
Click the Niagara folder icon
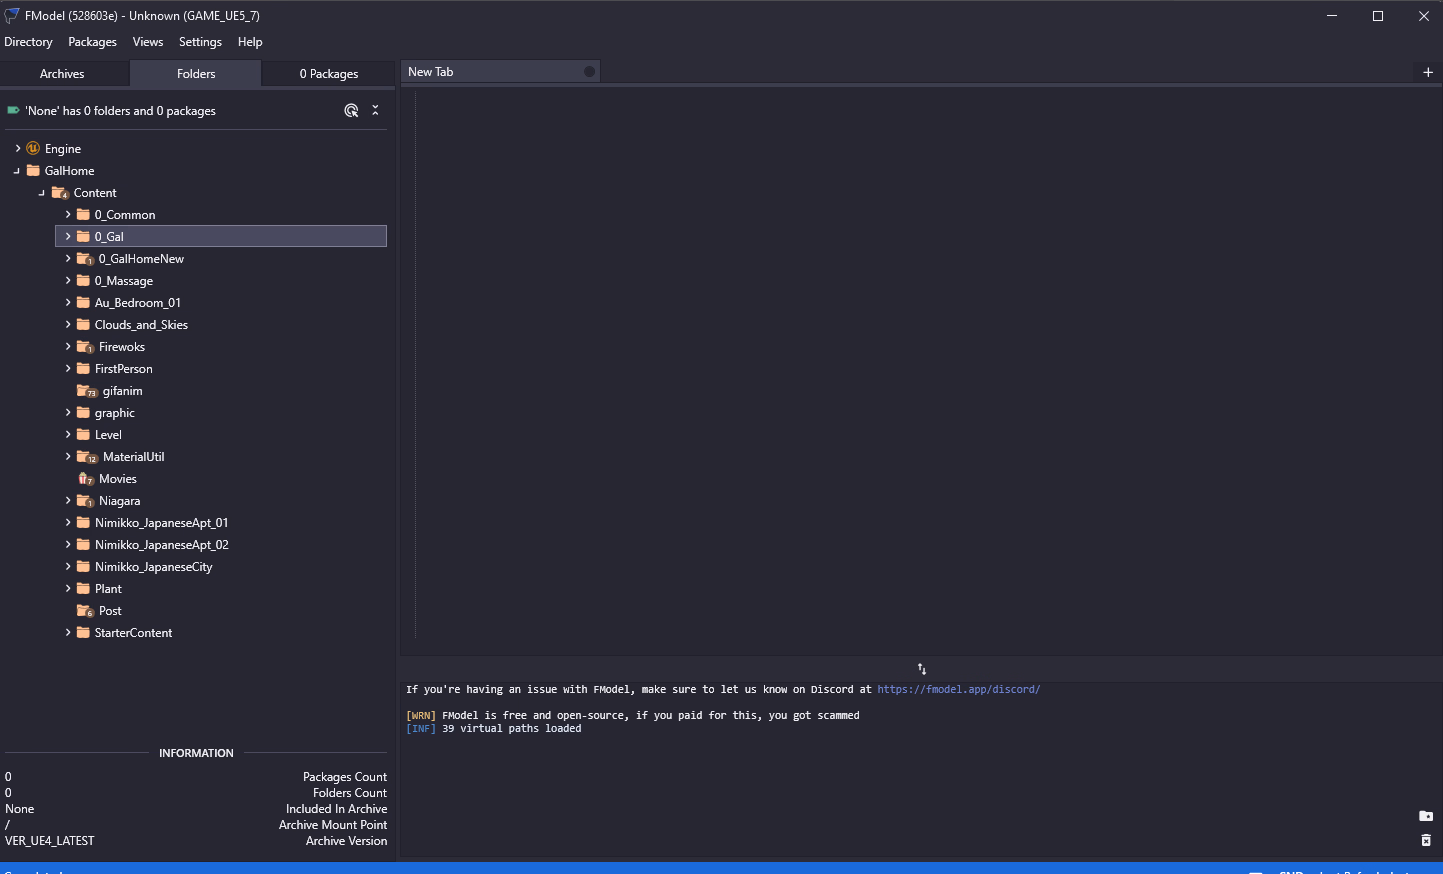86,500
